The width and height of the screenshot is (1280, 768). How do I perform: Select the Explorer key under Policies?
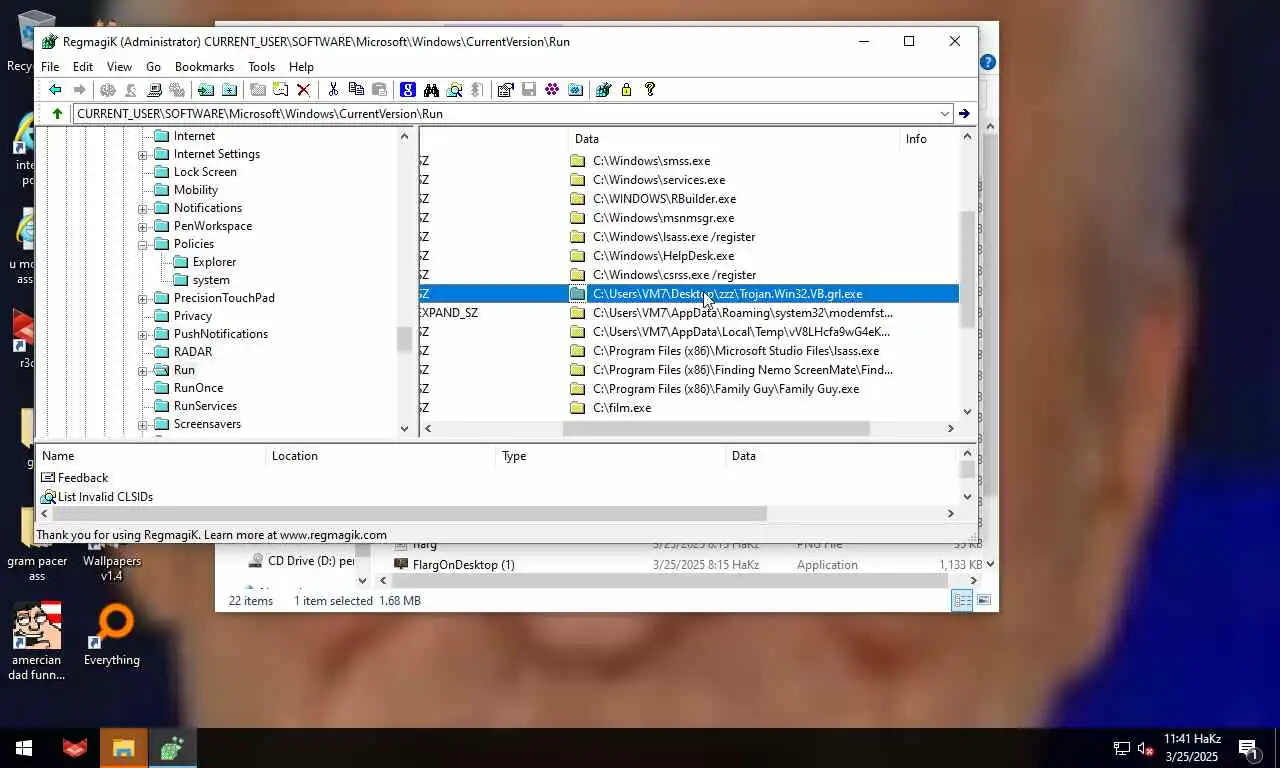point(214,262)
